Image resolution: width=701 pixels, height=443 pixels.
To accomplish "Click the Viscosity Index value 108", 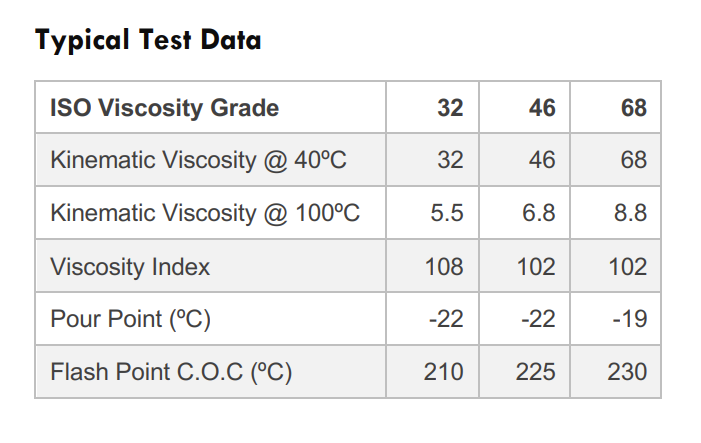I will (x=444, y=266).
